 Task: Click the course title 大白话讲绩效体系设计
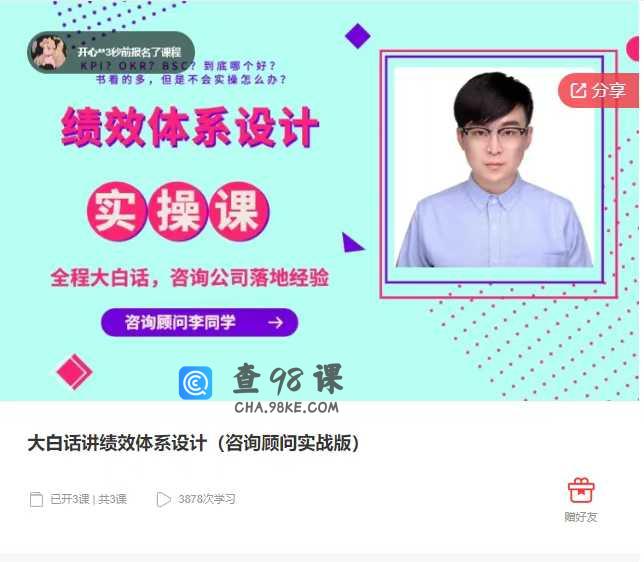pos(117,443)
